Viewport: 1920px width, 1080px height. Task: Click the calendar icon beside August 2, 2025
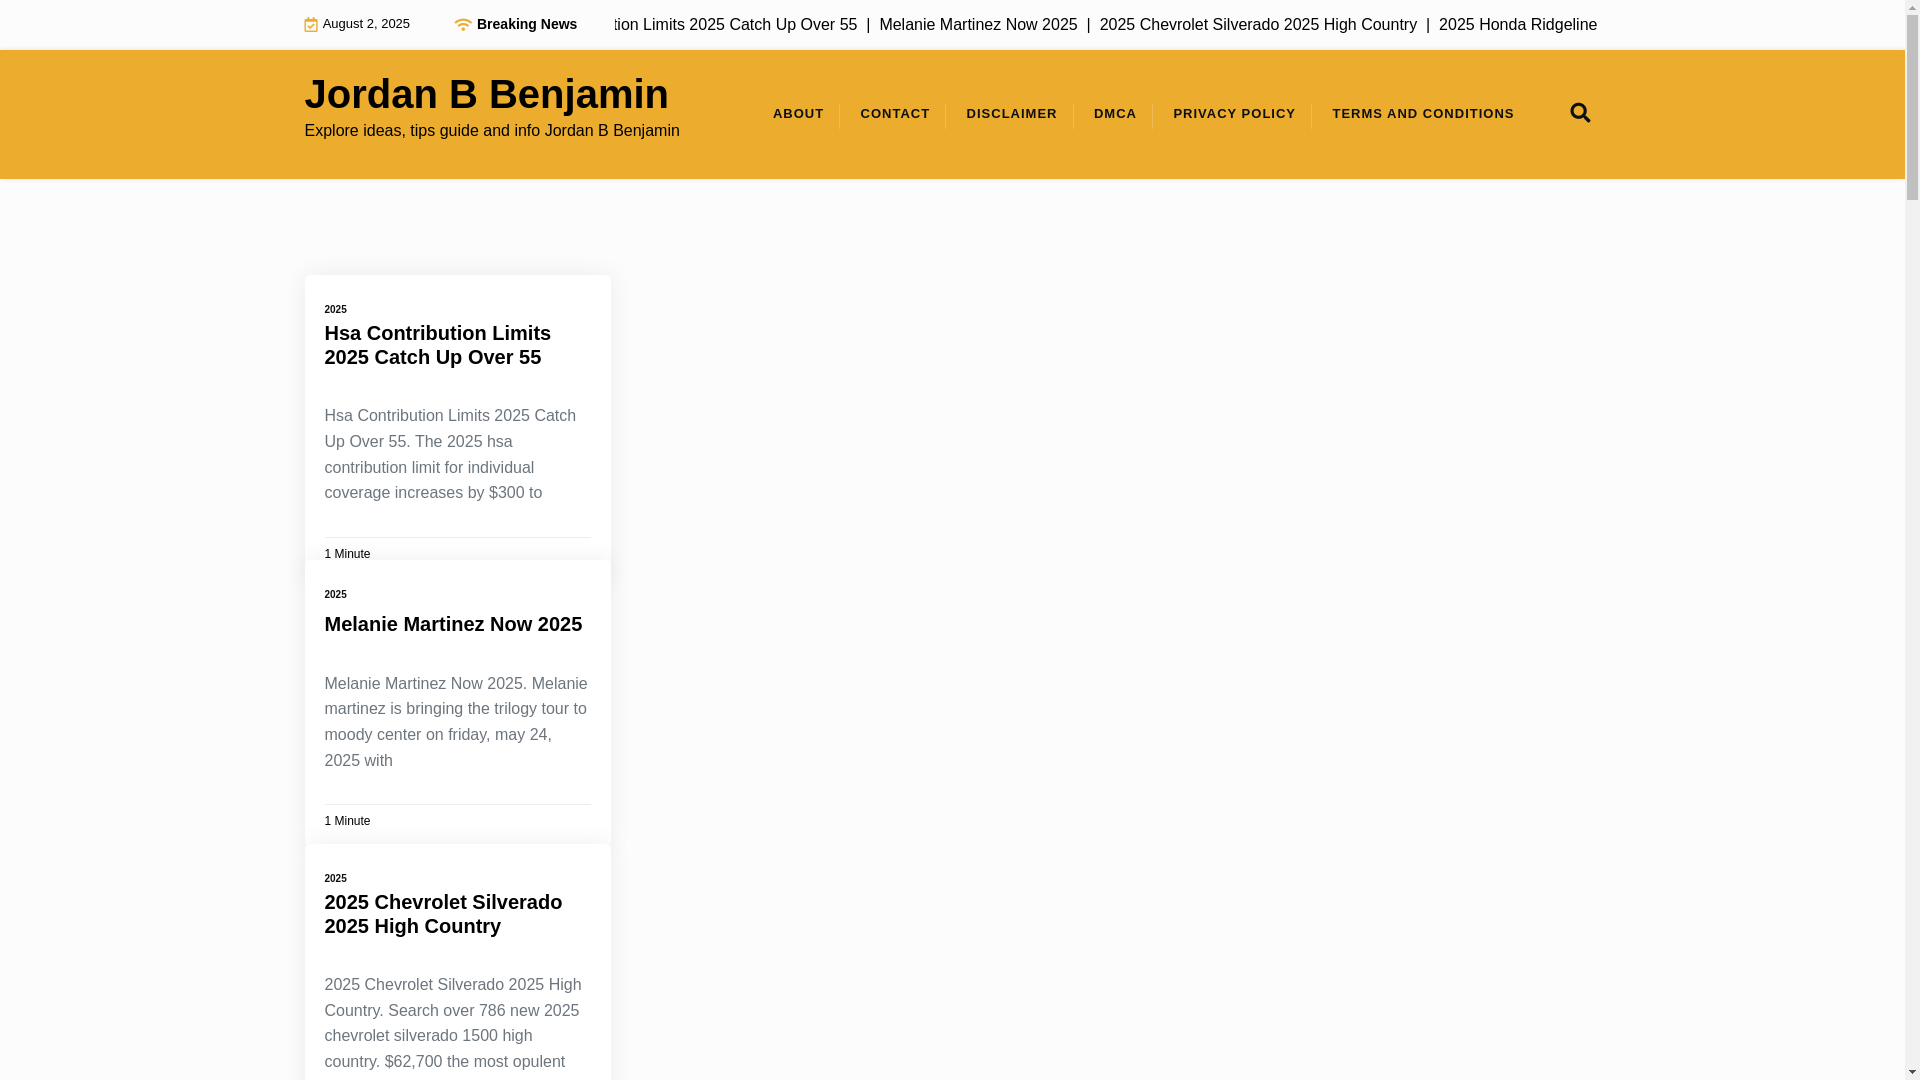coord(311,25)
